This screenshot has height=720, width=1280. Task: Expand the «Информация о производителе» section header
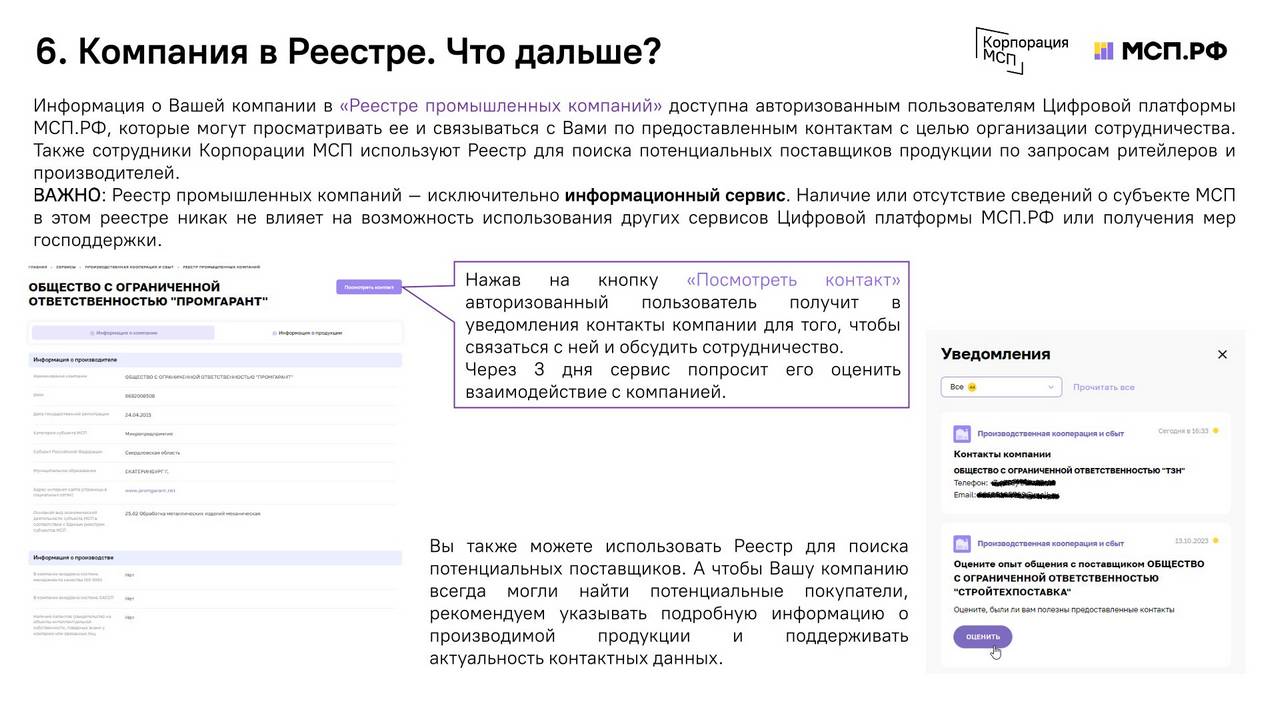pyautogui.click(x=75, y=359)
